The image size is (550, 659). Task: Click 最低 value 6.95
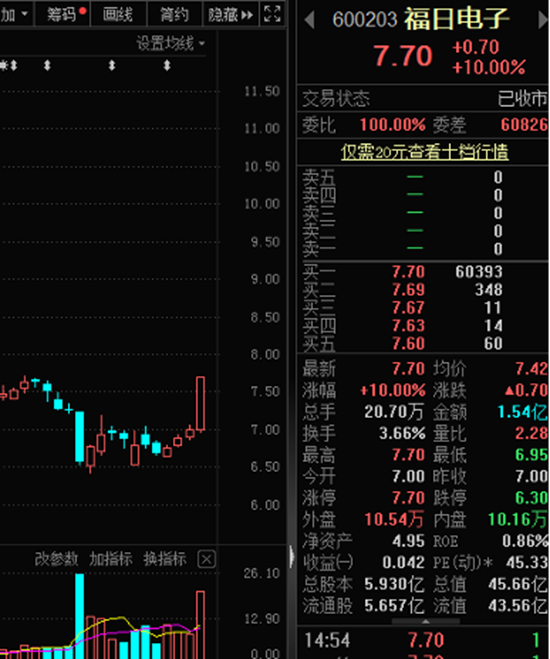click(x=532, y=455)
